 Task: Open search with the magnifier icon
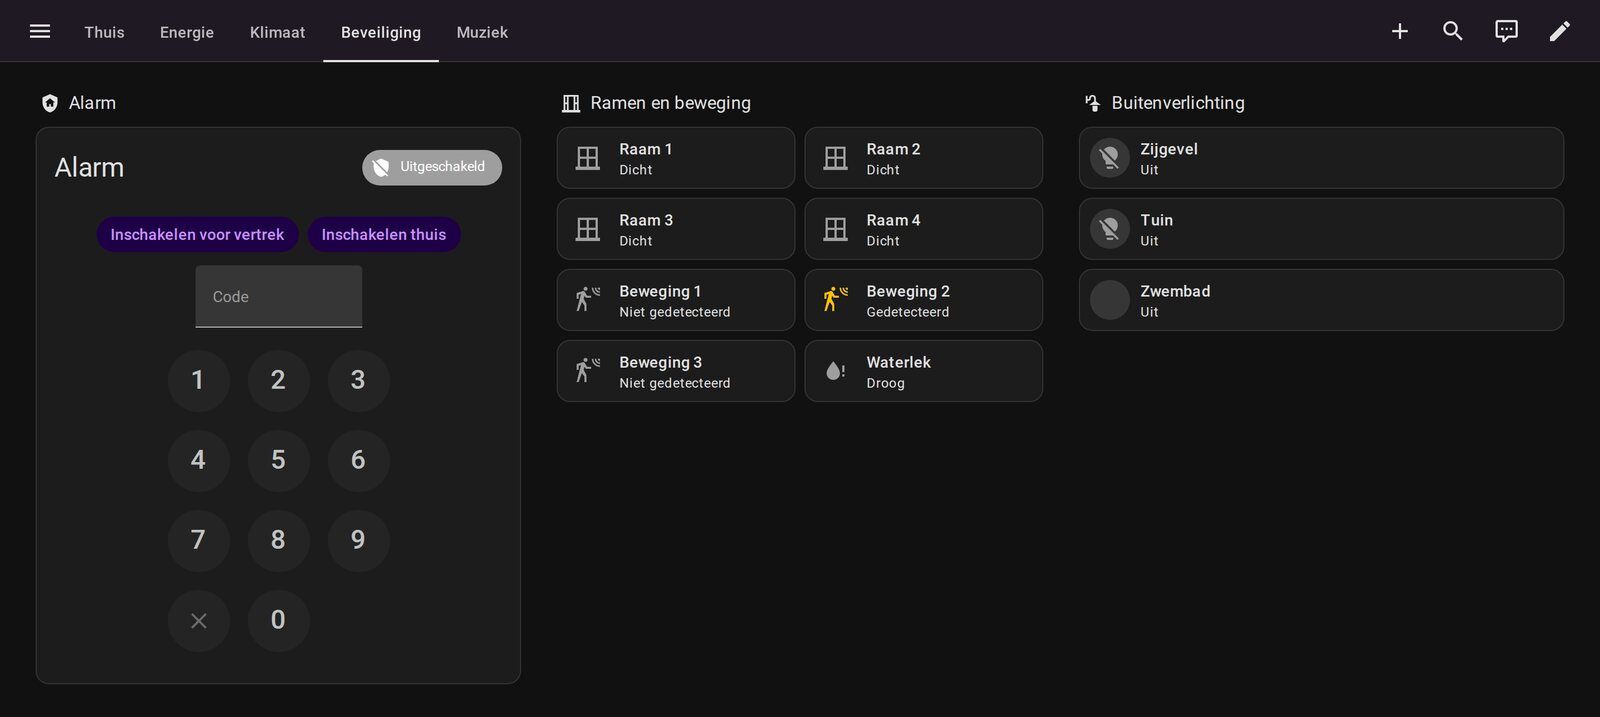[1453, 31]
